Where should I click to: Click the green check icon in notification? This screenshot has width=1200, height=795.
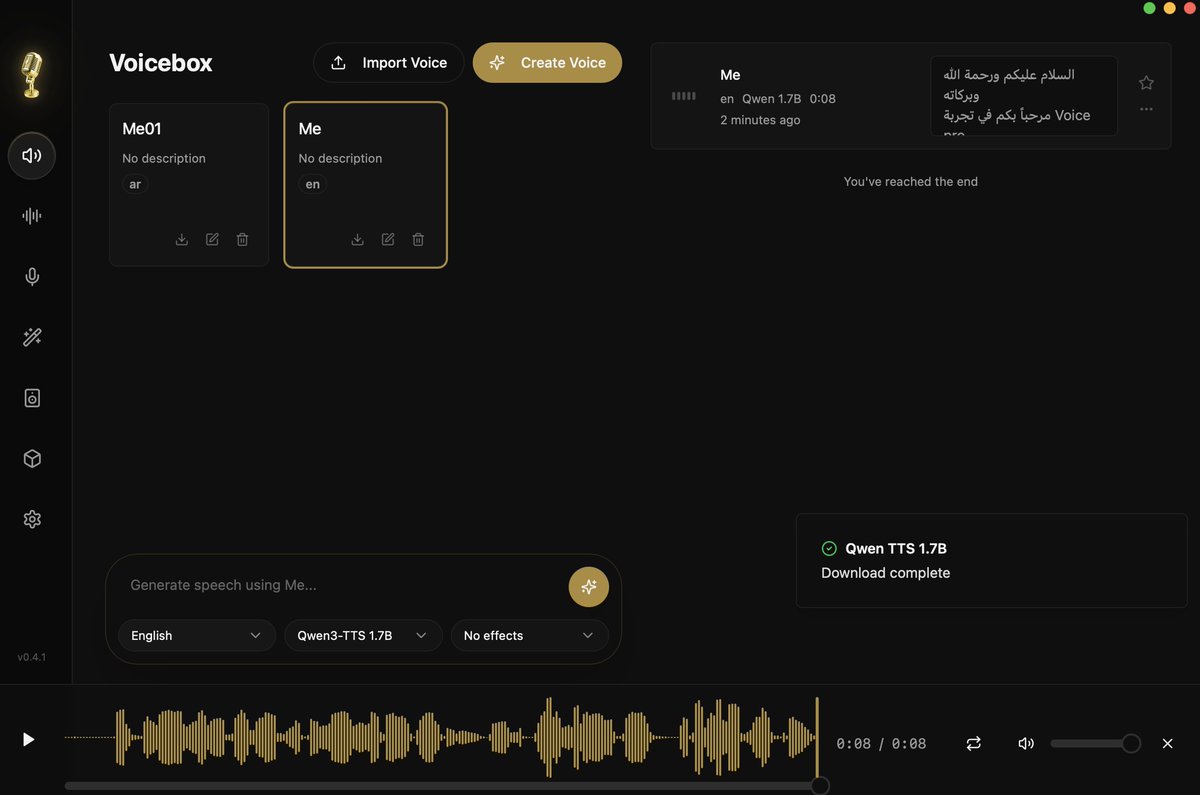click(x=829, y=548)
